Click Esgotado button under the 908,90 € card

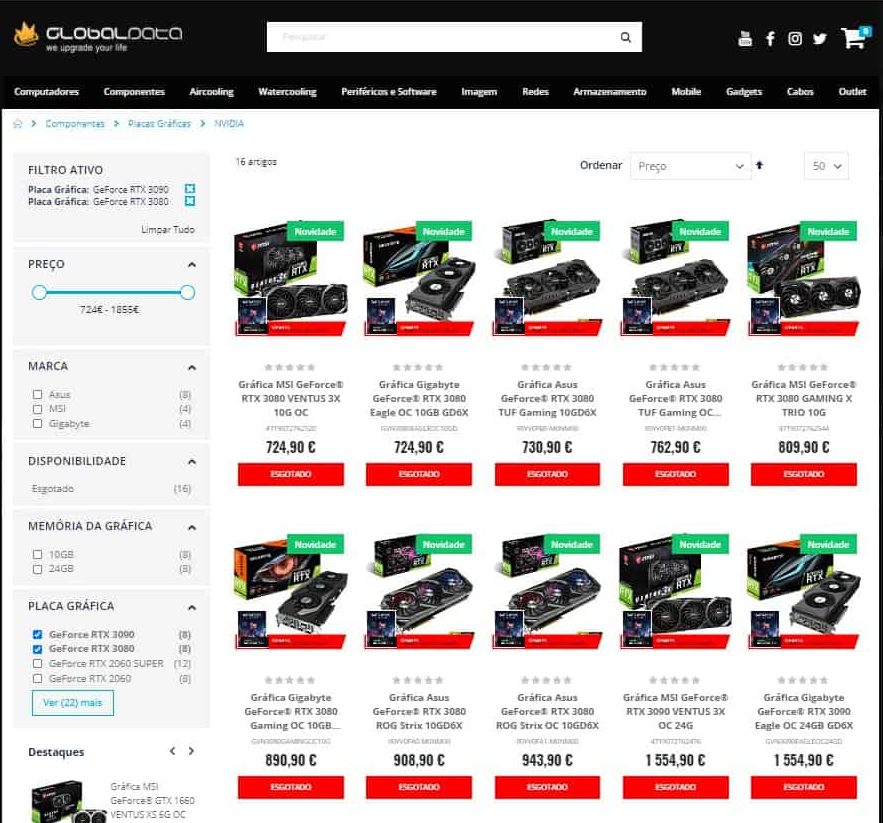[x=419, y=788]
